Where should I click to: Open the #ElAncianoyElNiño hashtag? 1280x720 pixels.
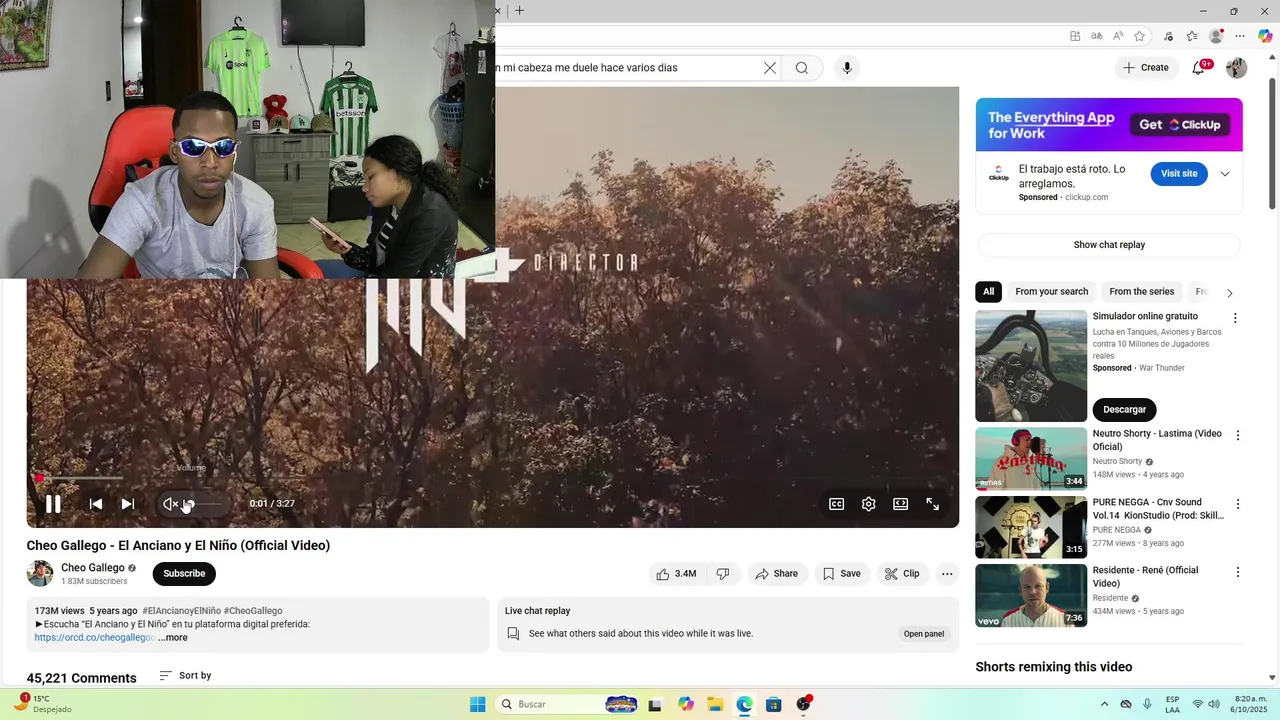click(x=181, y=611)
